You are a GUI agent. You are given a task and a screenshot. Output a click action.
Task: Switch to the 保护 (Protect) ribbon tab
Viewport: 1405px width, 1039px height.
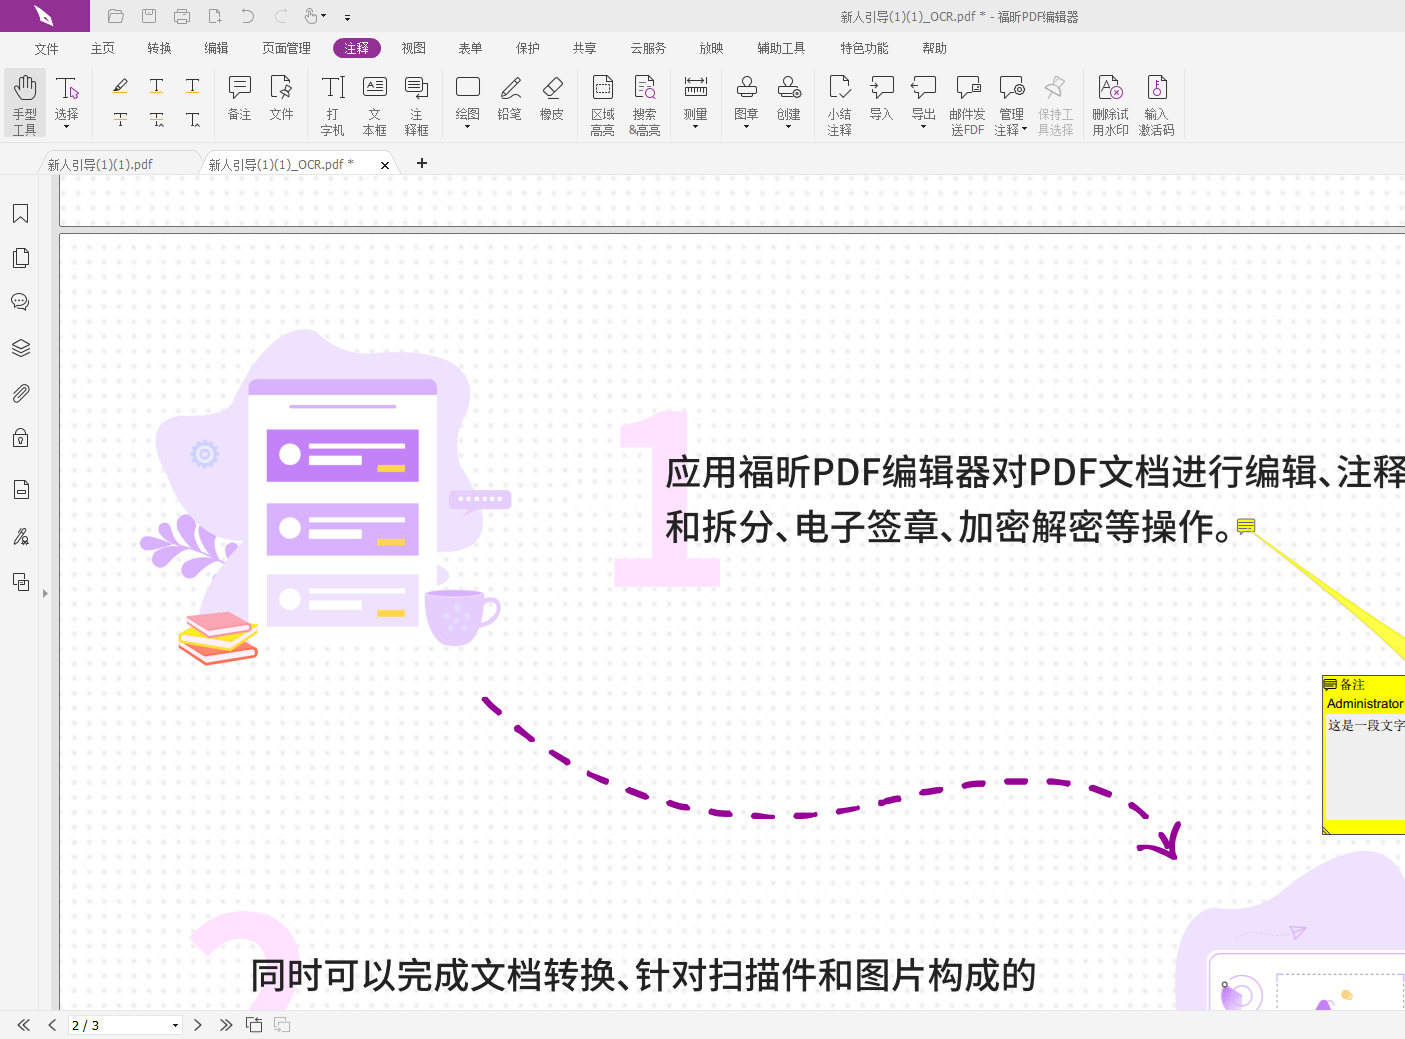528,48
